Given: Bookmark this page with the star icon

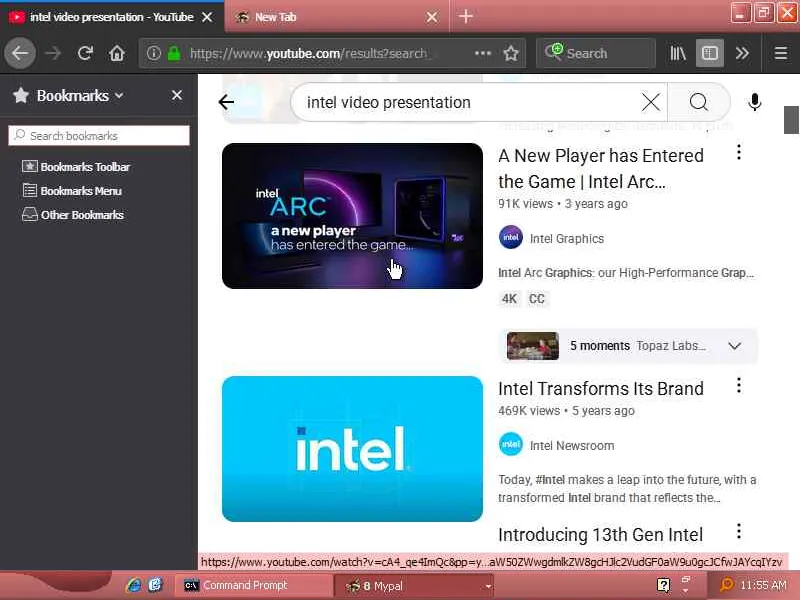Looking at the screenshot, I should [511, 53].
